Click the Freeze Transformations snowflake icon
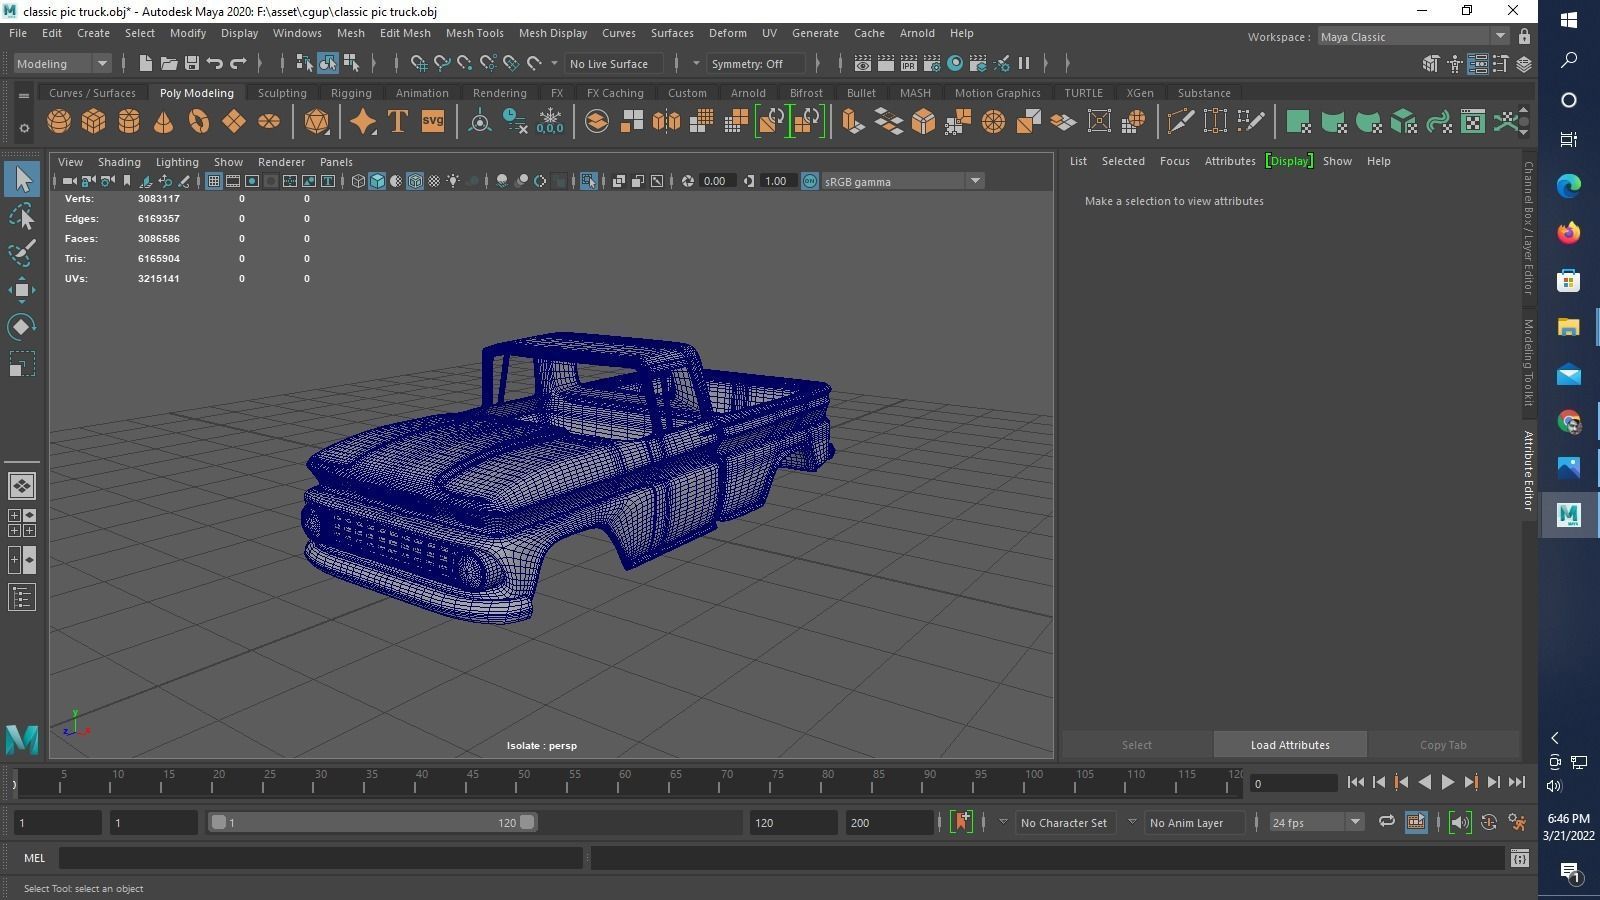This screenshot has height=900, width=1600. point(550,122)
